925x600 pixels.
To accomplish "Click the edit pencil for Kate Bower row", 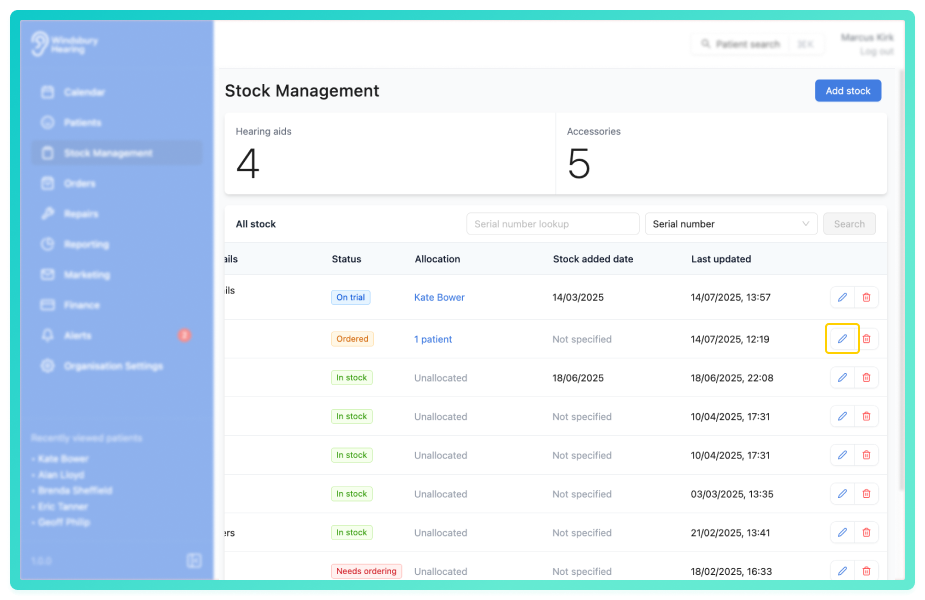I will click(842, 297).
